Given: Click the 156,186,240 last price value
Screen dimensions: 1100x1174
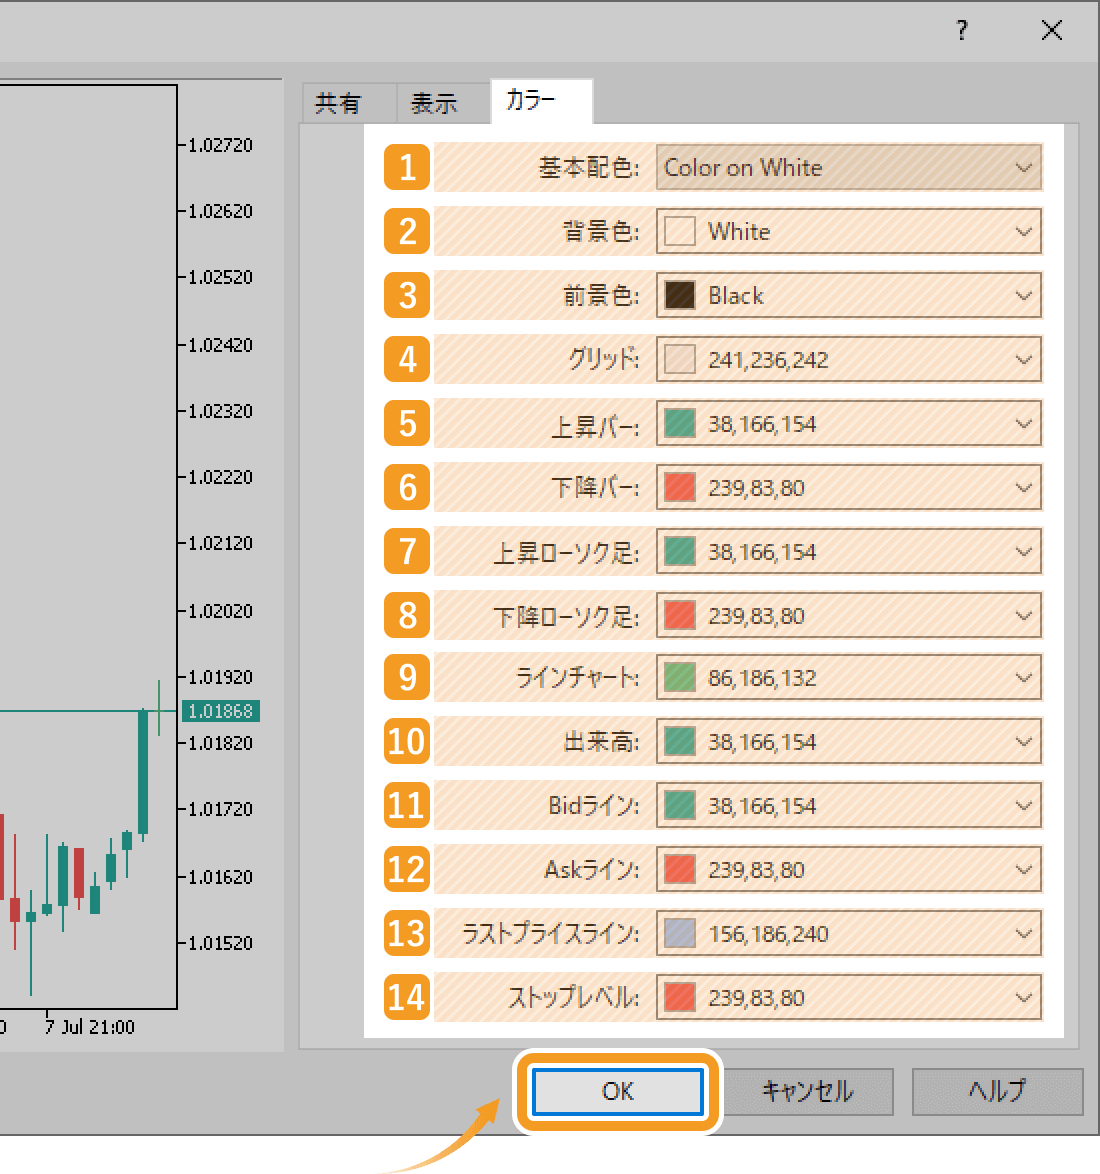Looking at the screenshot, I should pos(768,934).
